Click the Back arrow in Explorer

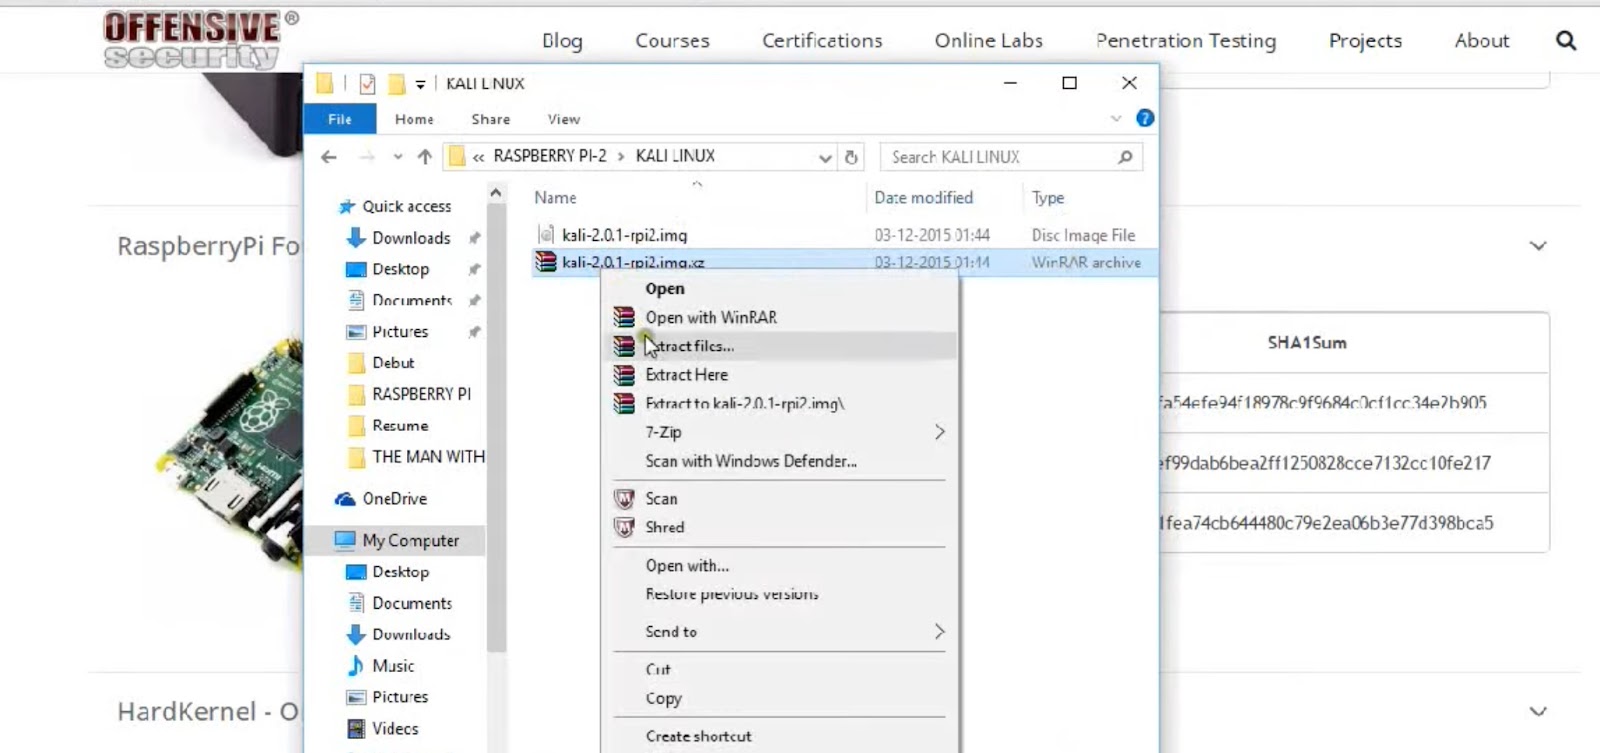pyautogui.click(x=329, y=157)
